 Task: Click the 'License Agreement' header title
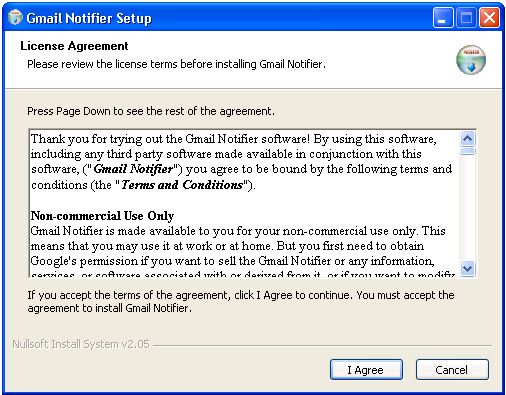[74, 46]
